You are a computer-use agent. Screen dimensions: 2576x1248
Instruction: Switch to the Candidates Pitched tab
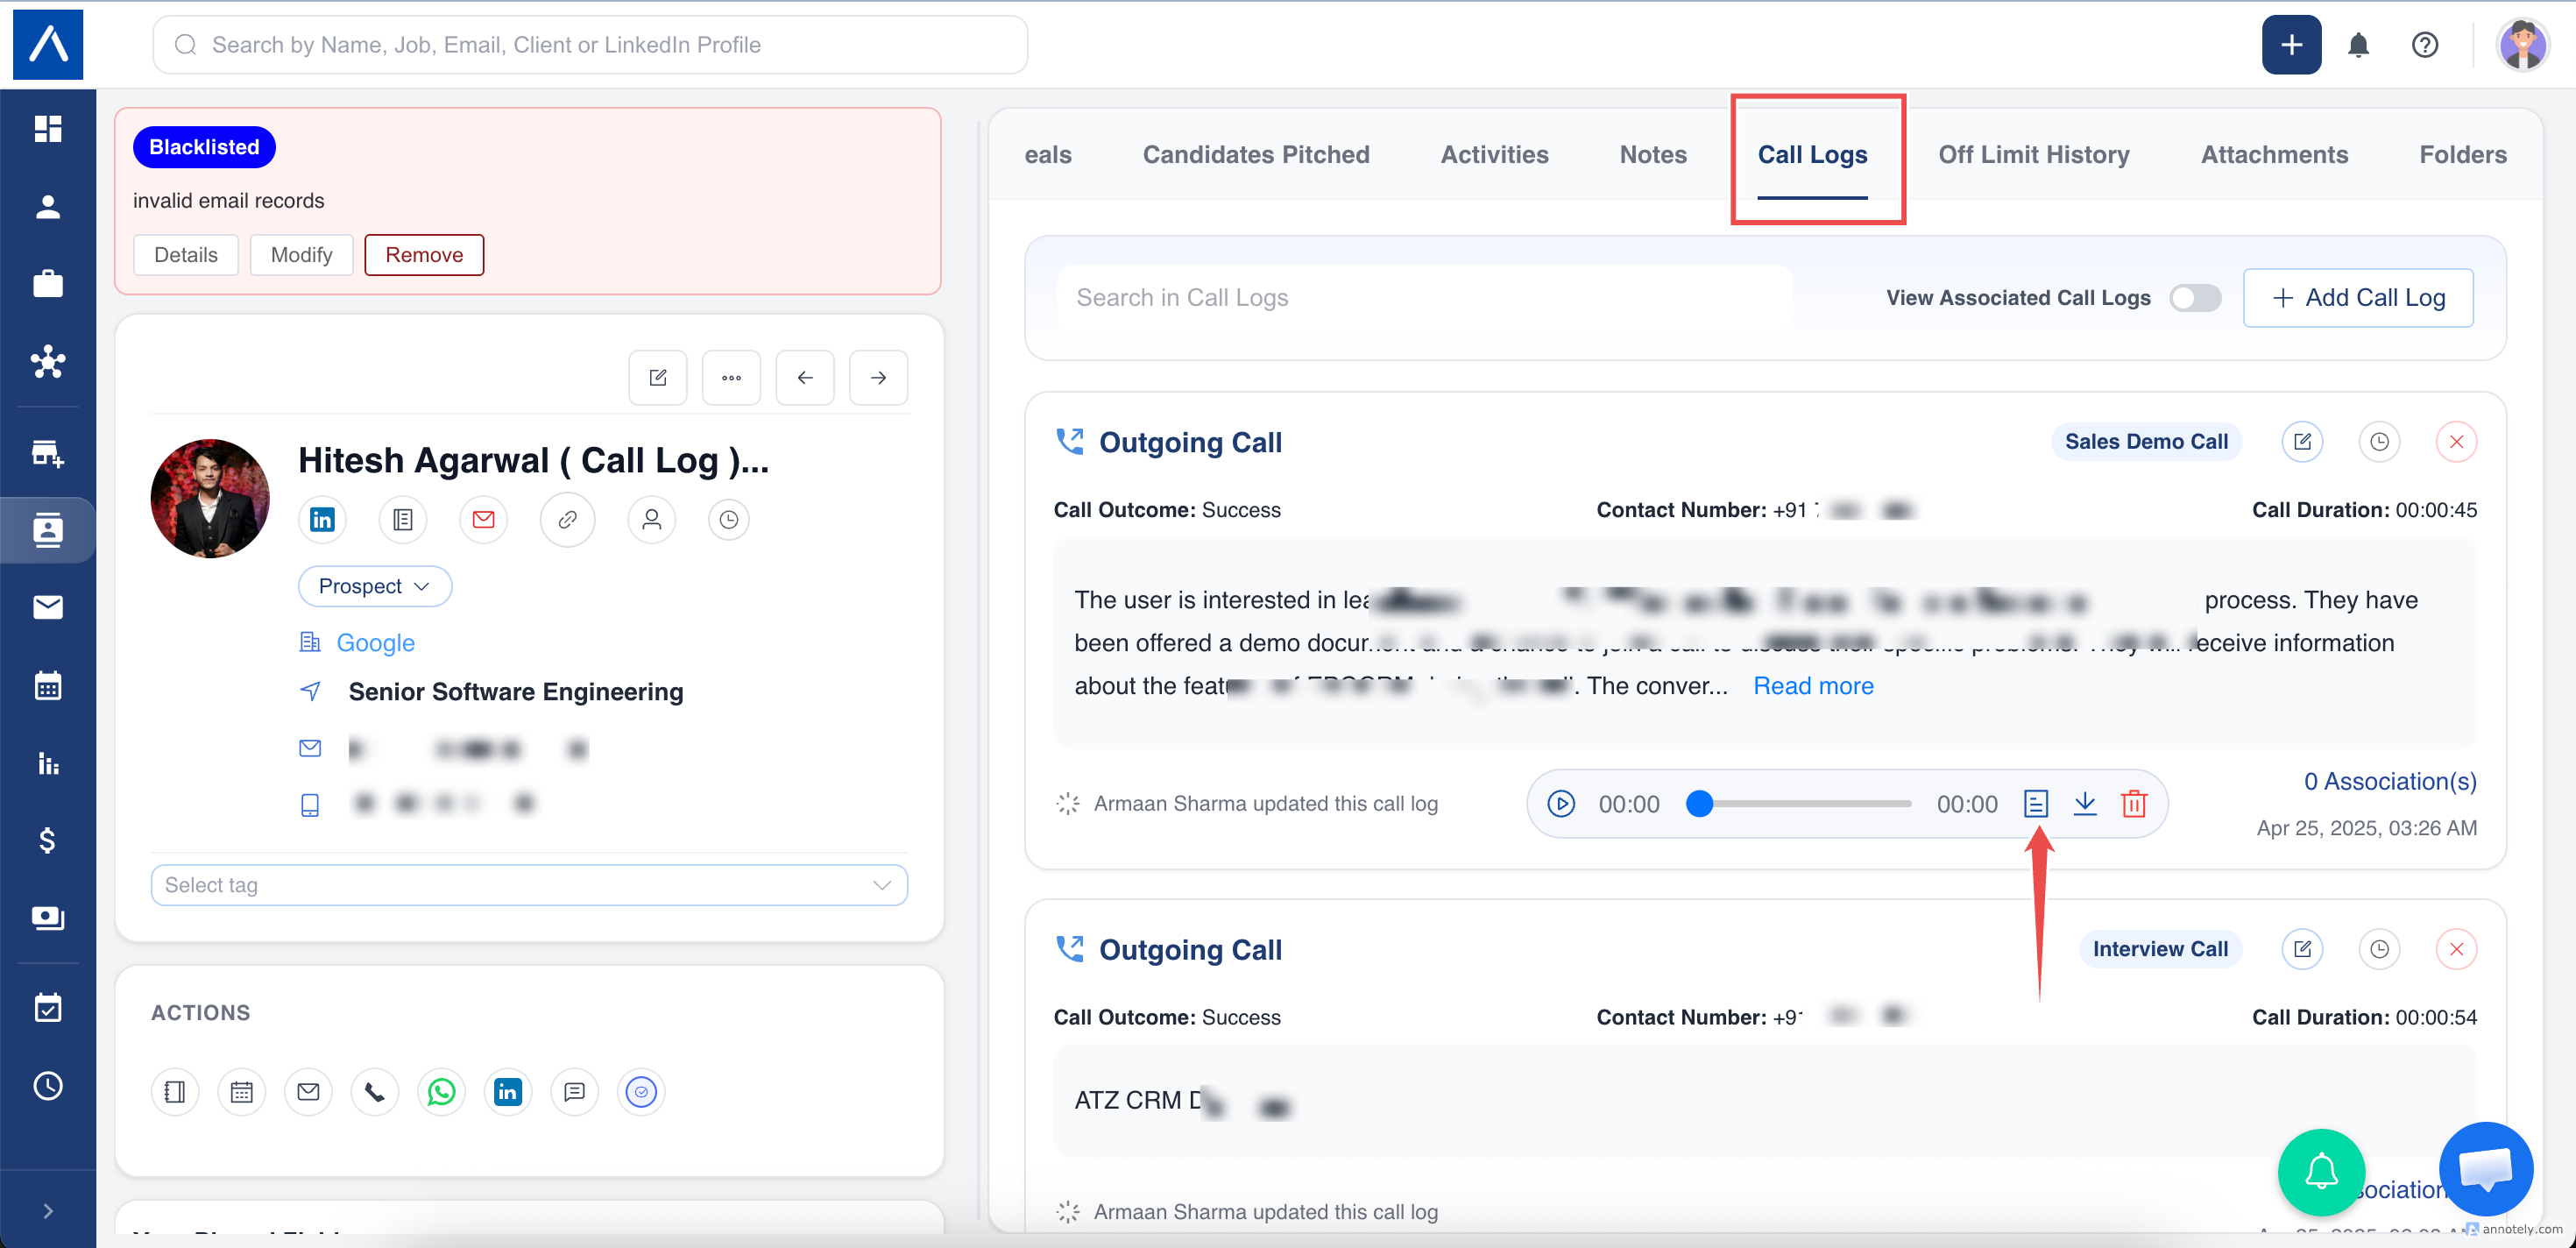(1256, 155)
